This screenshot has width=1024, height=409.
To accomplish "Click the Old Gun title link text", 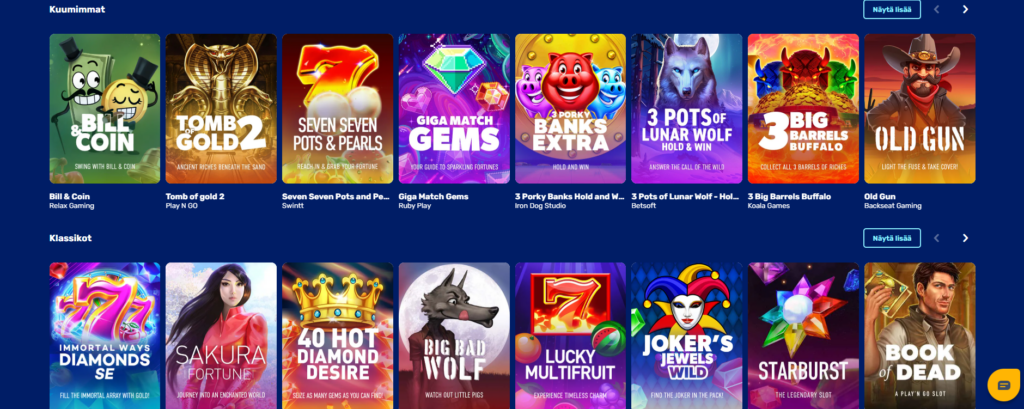I will [x=880, y=196].
